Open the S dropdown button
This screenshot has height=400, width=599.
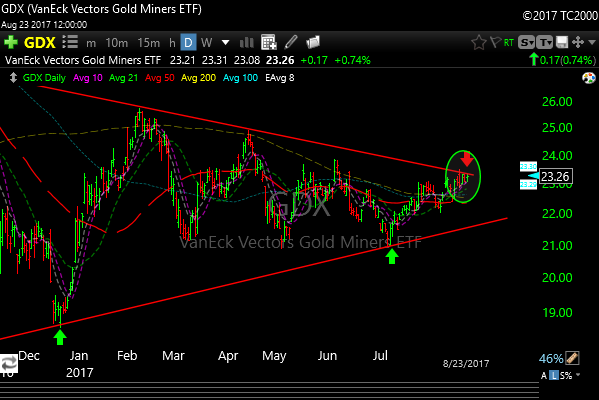click(x=526, y=42)
